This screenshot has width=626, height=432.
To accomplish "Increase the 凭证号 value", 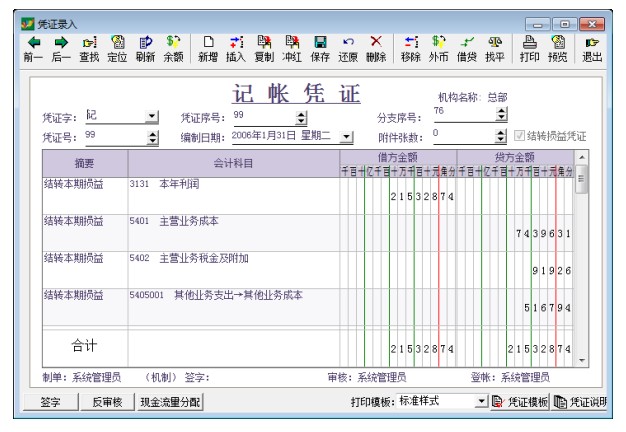I will (x=153, y=135).
